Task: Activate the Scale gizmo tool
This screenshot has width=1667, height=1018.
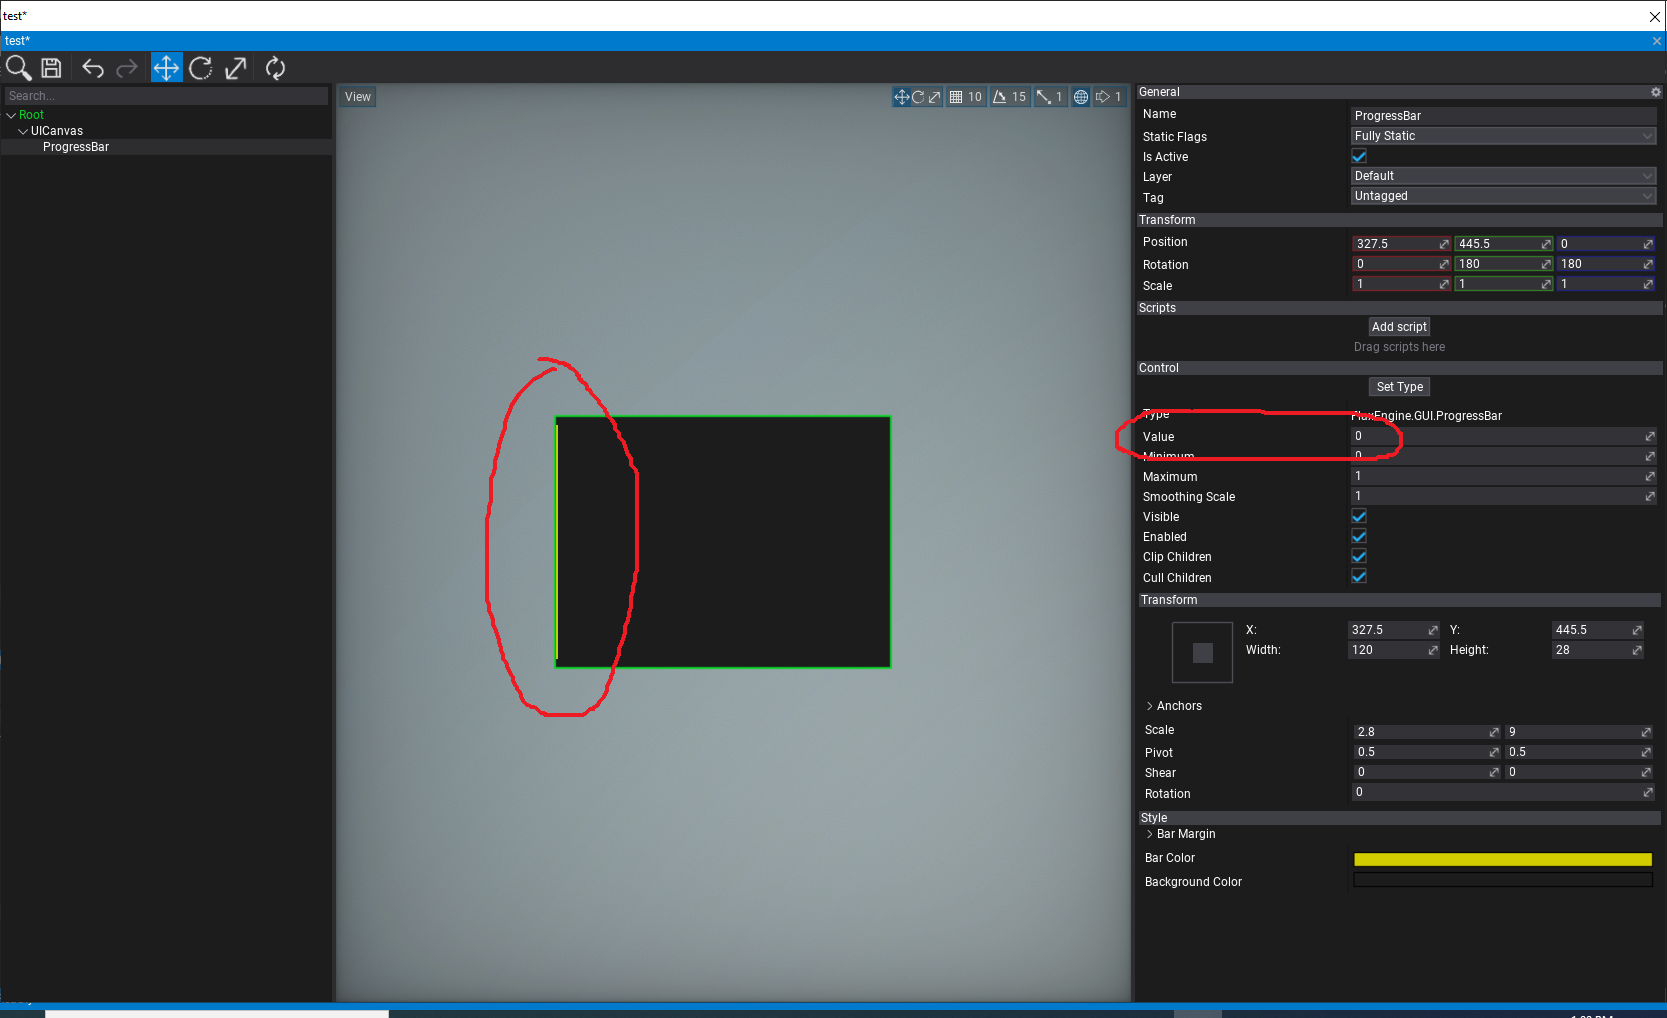Action: coord(235,67)
